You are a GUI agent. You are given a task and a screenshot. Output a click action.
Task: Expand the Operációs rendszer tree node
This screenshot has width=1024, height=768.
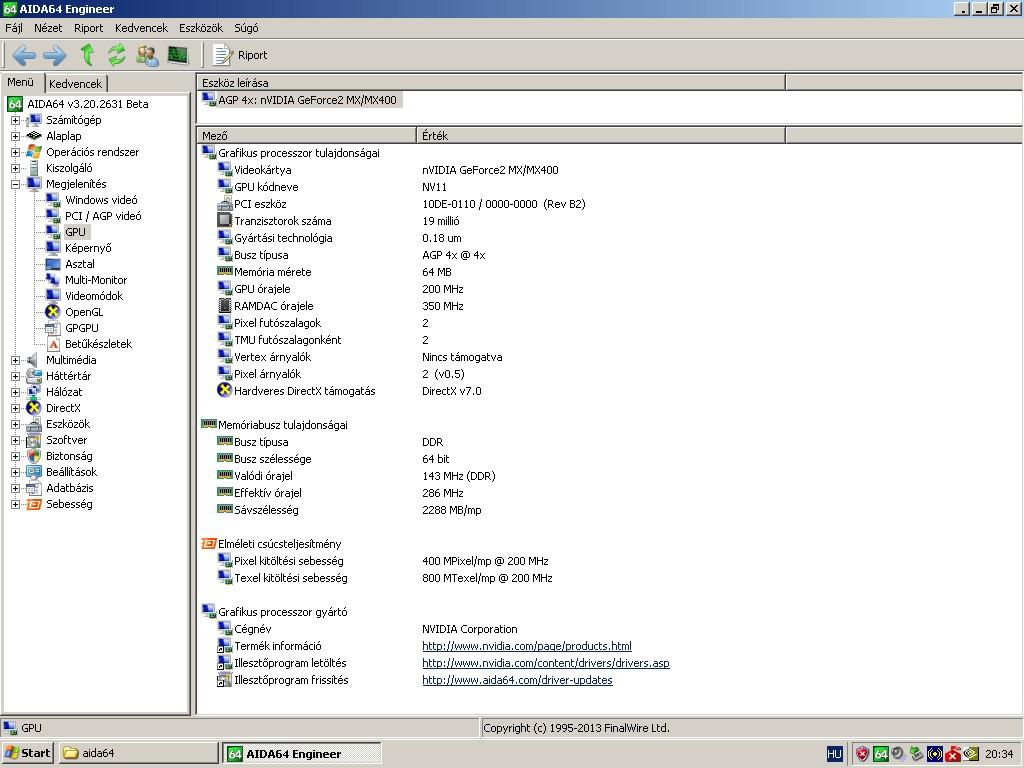coord(15,152)
